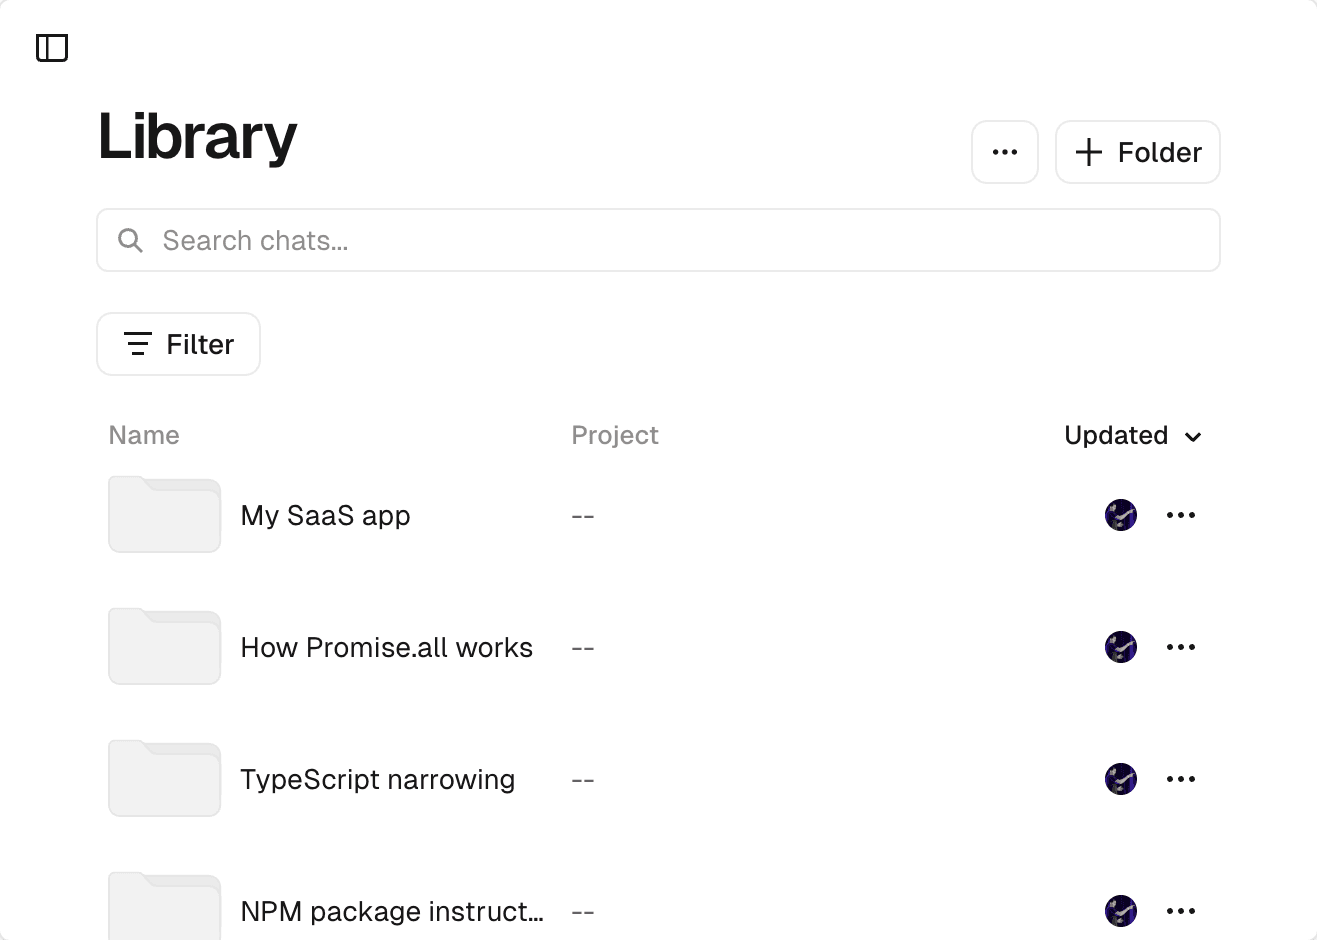Screen dimensions: 1317x940
Task: Click the Project column header
Action: [x=615, y=435]
